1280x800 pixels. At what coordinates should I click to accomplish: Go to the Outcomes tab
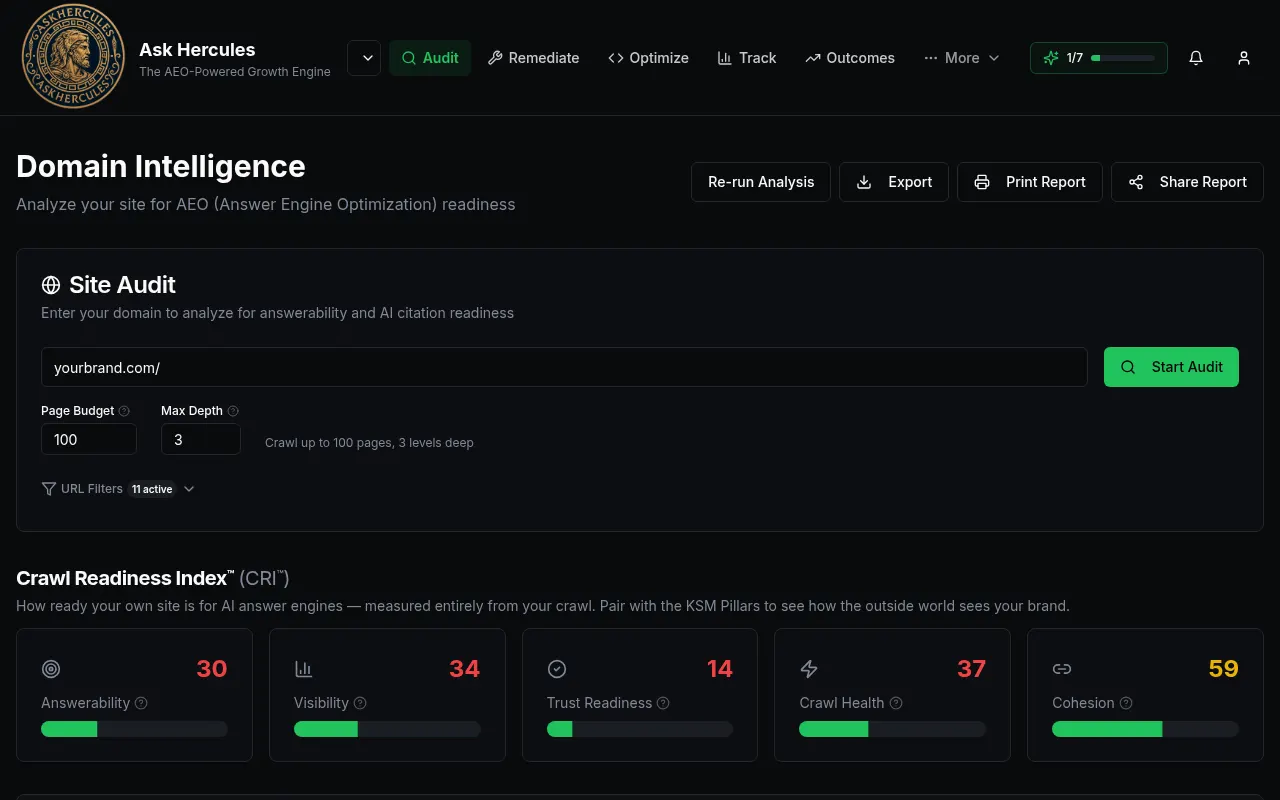click(x=850, y=58)
